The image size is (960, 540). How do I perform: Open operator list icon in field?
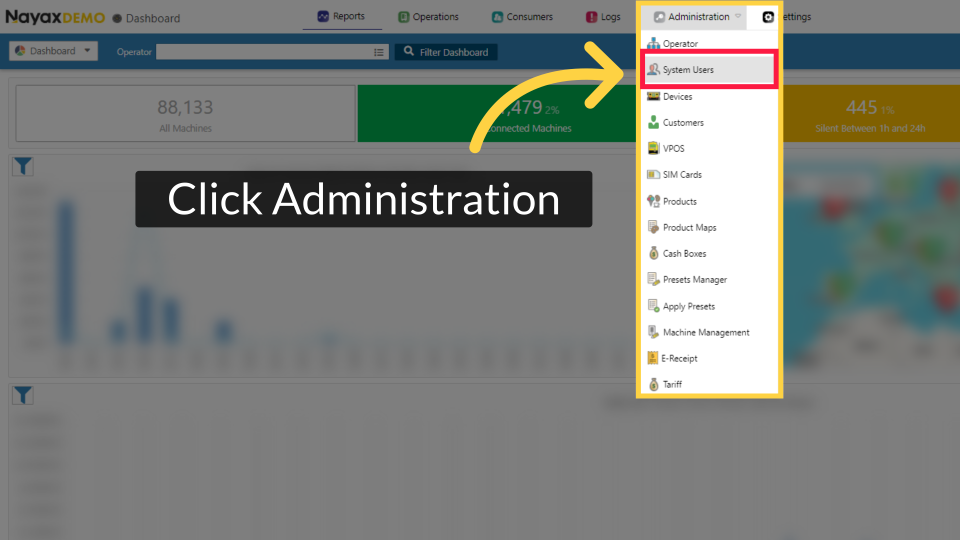pos(379,53)
